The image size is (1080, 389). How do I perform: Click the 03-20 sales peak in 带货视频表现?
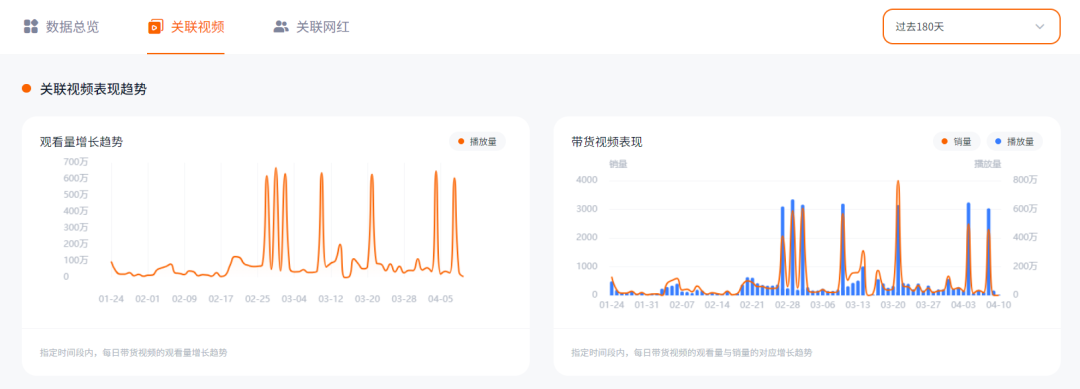[x=898, y=182]
